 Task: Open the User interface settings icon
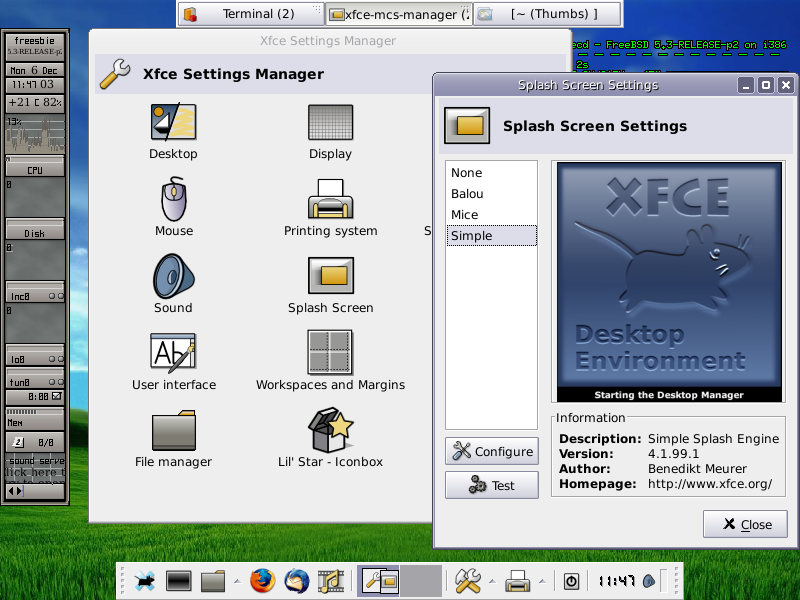point(173,353)
